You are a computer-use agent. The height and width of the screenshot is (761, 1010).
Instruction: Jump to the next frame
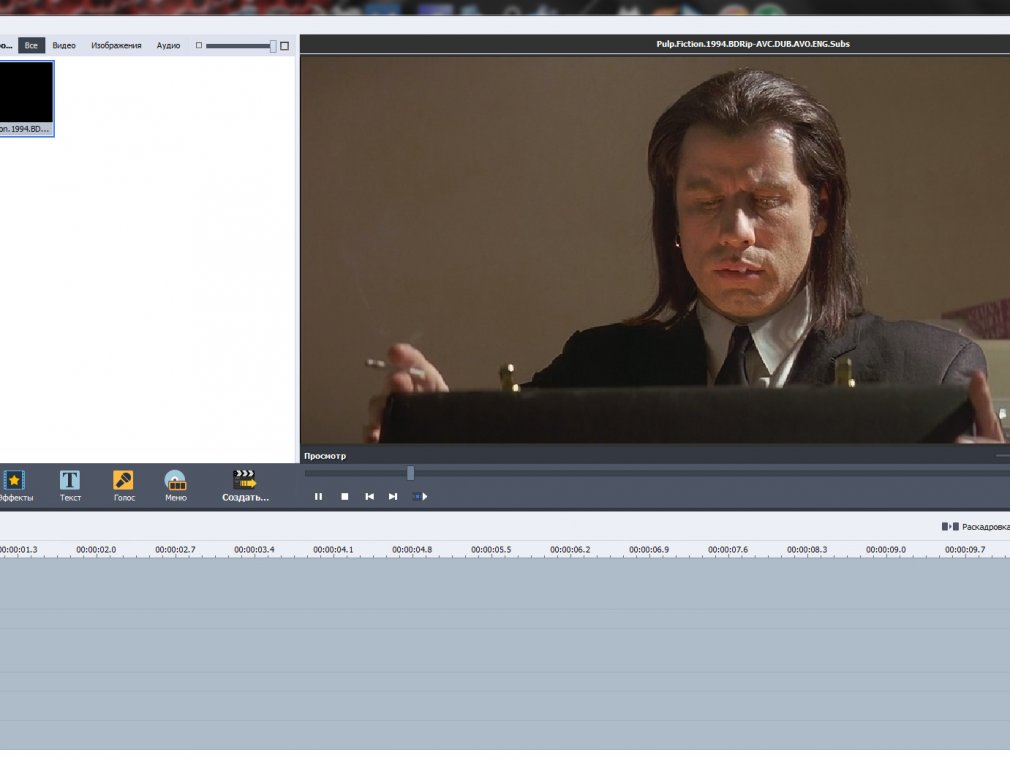393,497
